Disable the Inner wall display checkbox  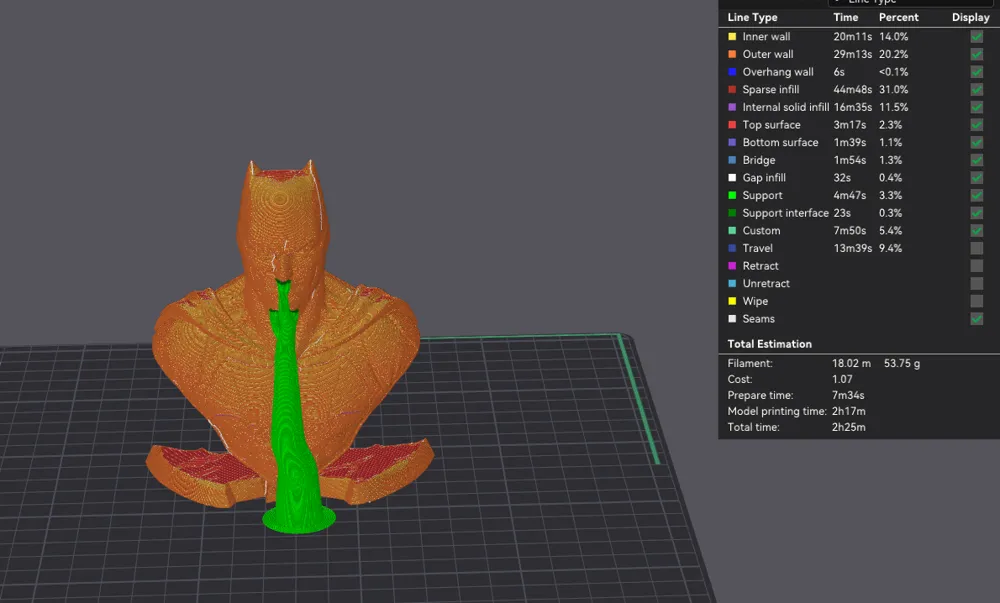click(976, 37)
